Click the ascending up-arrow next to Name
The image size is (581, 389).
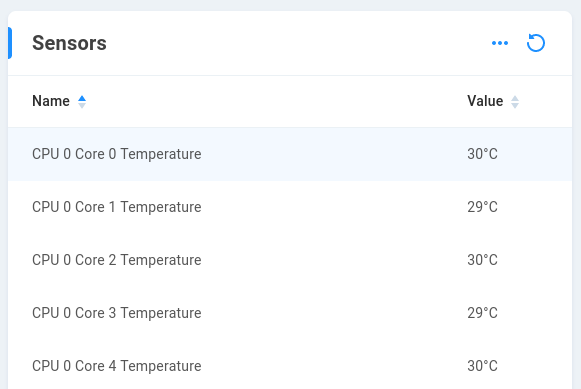pos(82,98)
